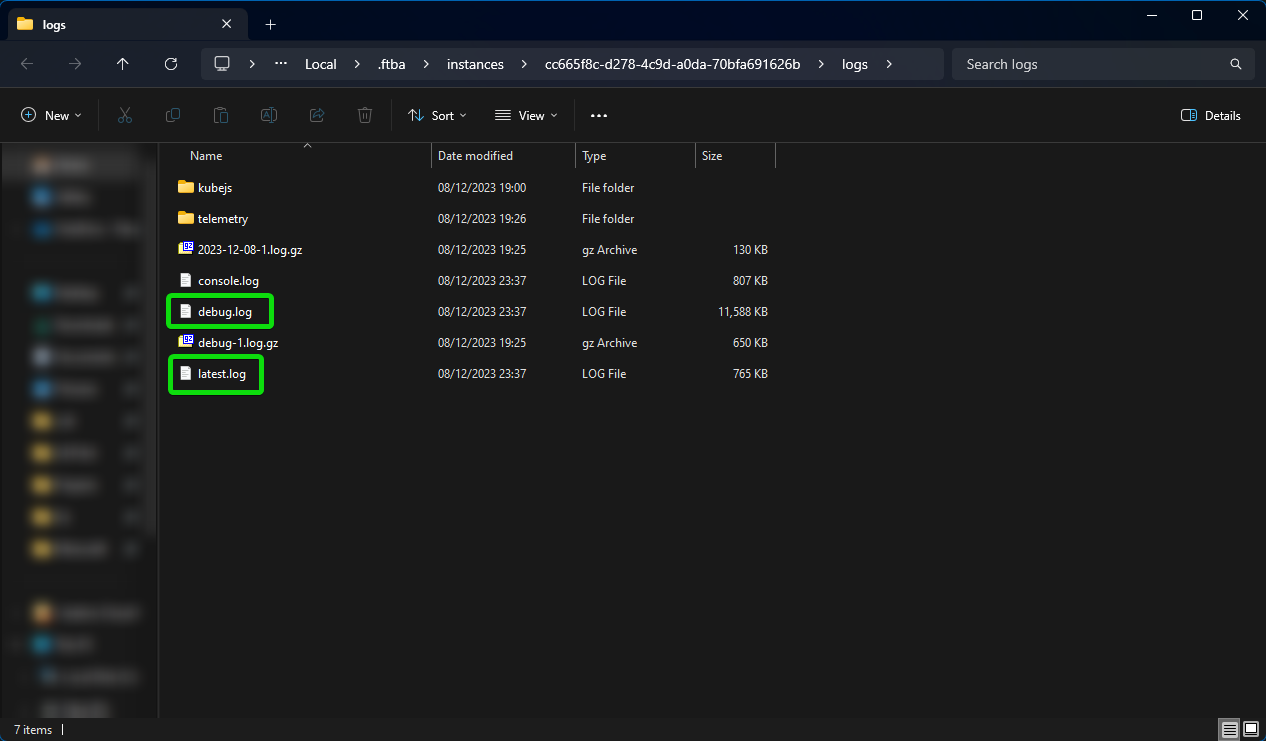Close the logs tab
Viewport: 1266px width, 741px height.
pos(227,24)
